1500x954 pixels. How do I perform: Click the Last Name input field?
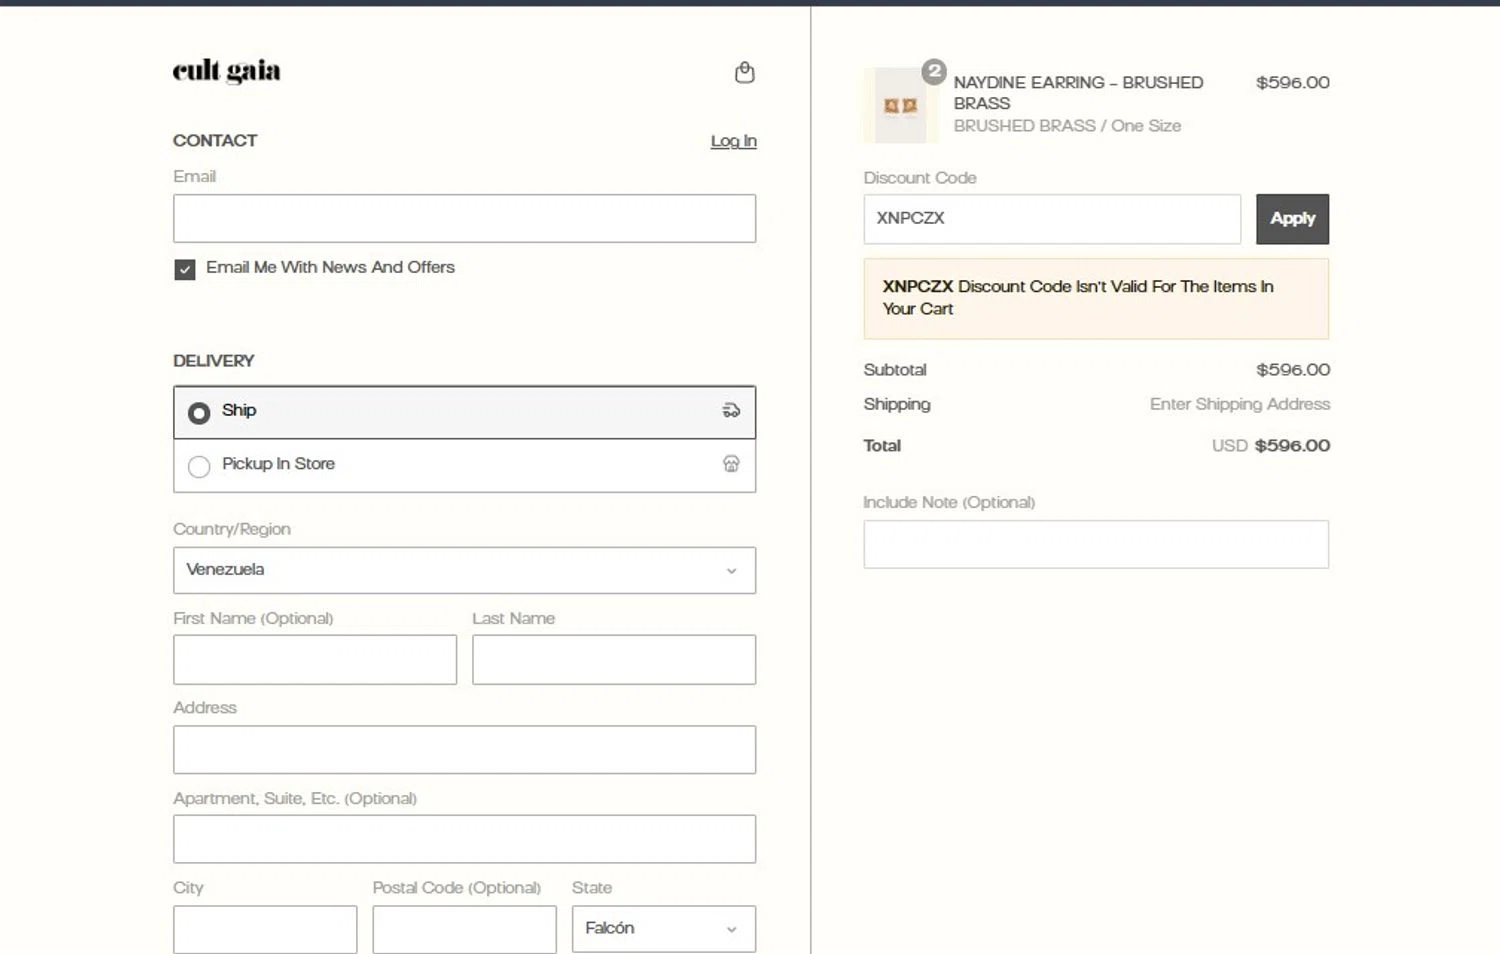[614, 660]
